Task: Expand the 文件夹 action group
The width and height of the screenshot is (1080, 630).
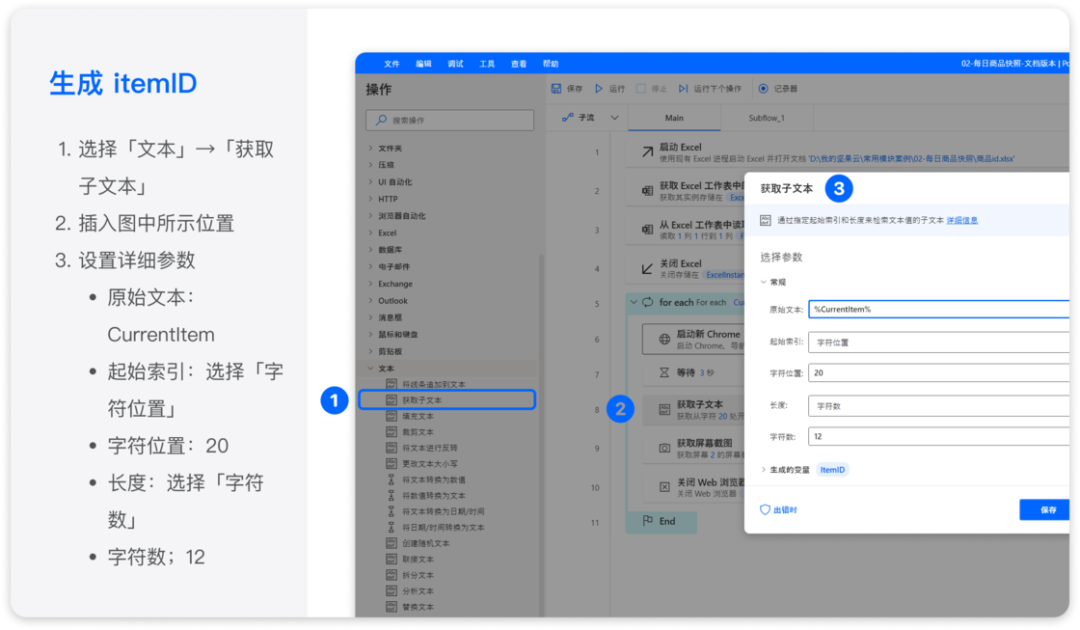Action: pos(371,148)
